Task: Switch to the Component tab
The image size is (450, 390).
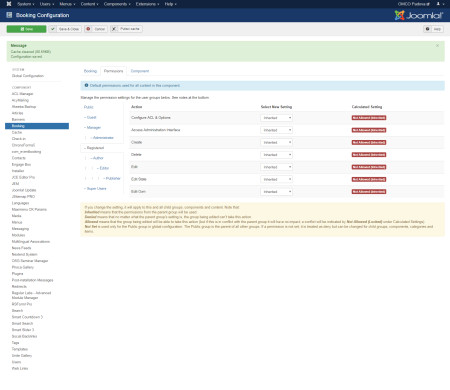Action: pyautogui.click(x=140, y=71)
